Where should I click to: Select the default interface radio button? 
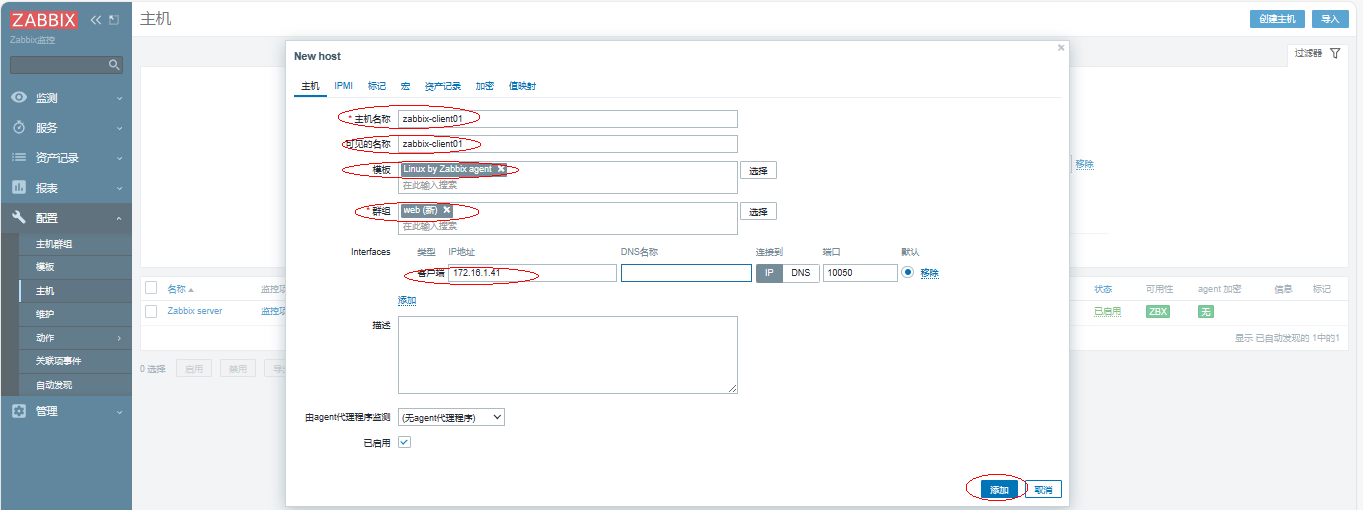click(x=908, y=272)
